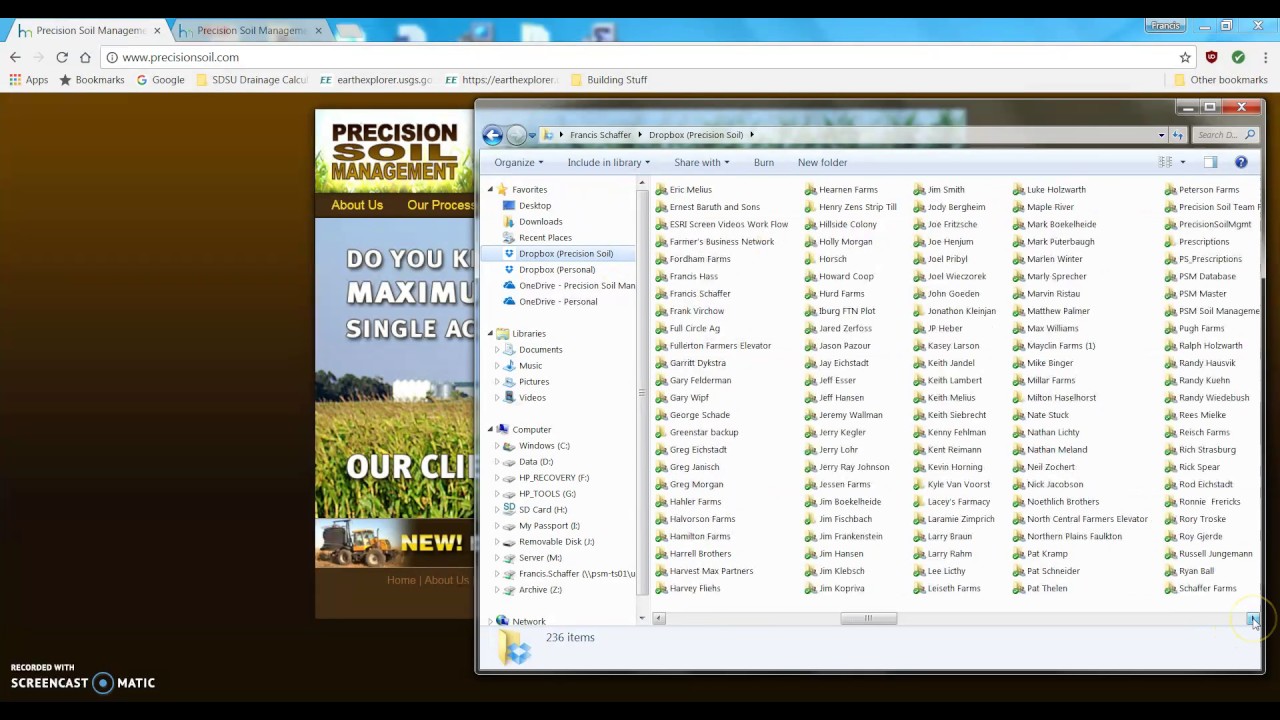Focus the Explorer search box
The height and width of the screenshot is (720, 1280).
pyautogui.click(x=1225, y=135)
